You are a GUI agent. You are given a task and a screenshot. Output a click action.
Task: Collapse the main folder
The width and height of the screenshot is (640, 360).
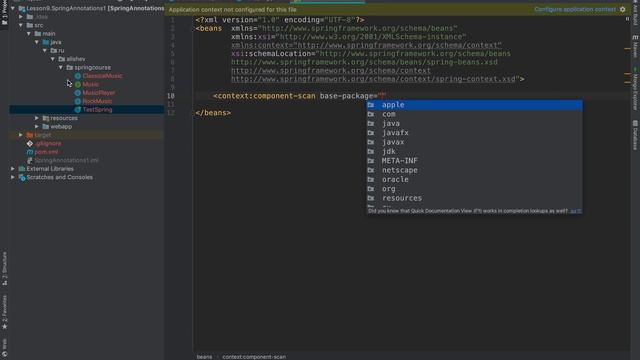click(x=29, y=33)
